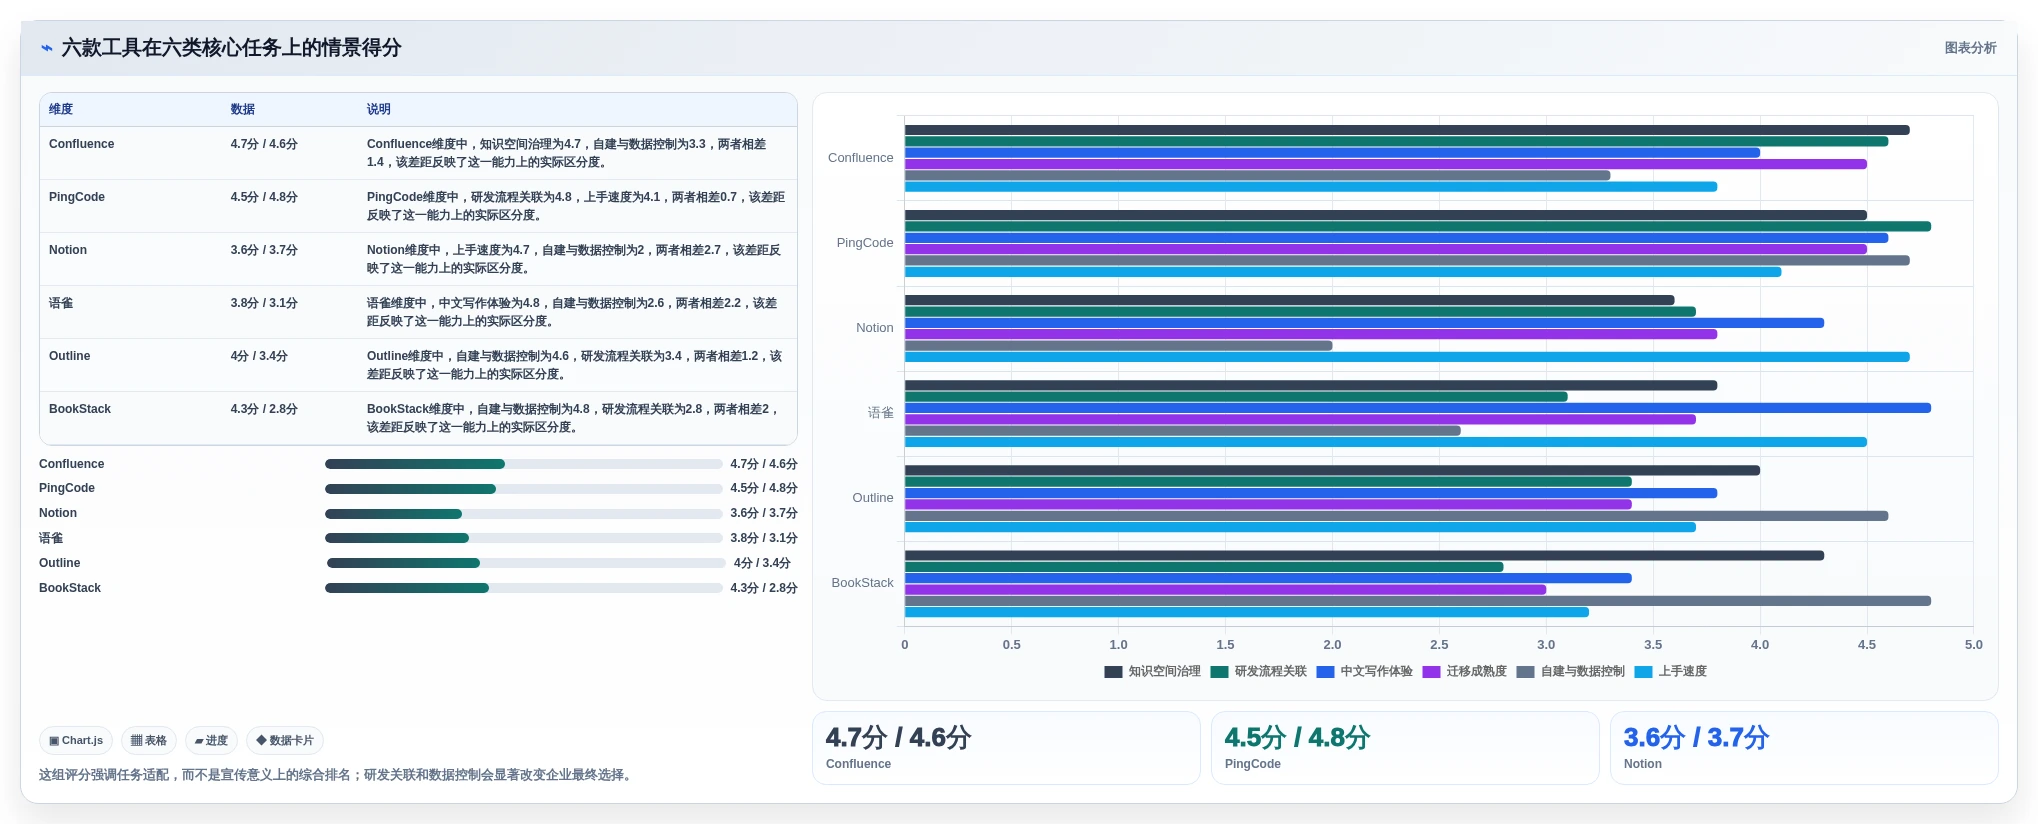Select the PingCode table row name
The width and height of the screenshot is (2038, 824).
77,197
